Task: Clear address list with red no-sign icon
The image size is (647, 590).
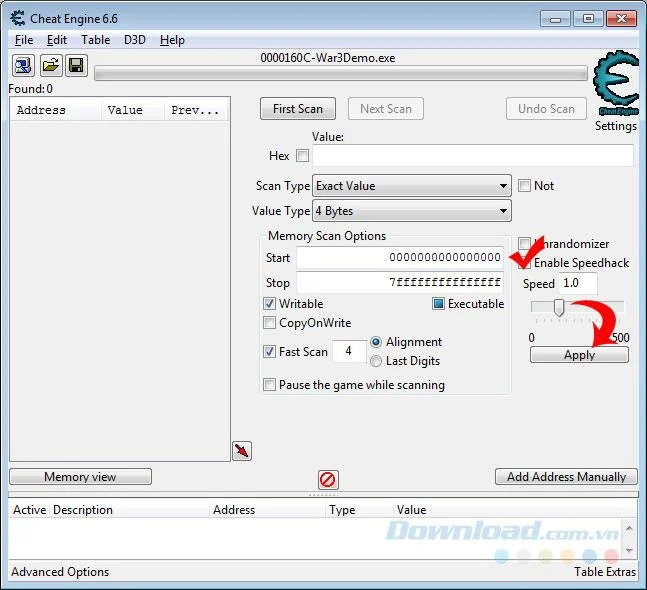Action: 328,479
